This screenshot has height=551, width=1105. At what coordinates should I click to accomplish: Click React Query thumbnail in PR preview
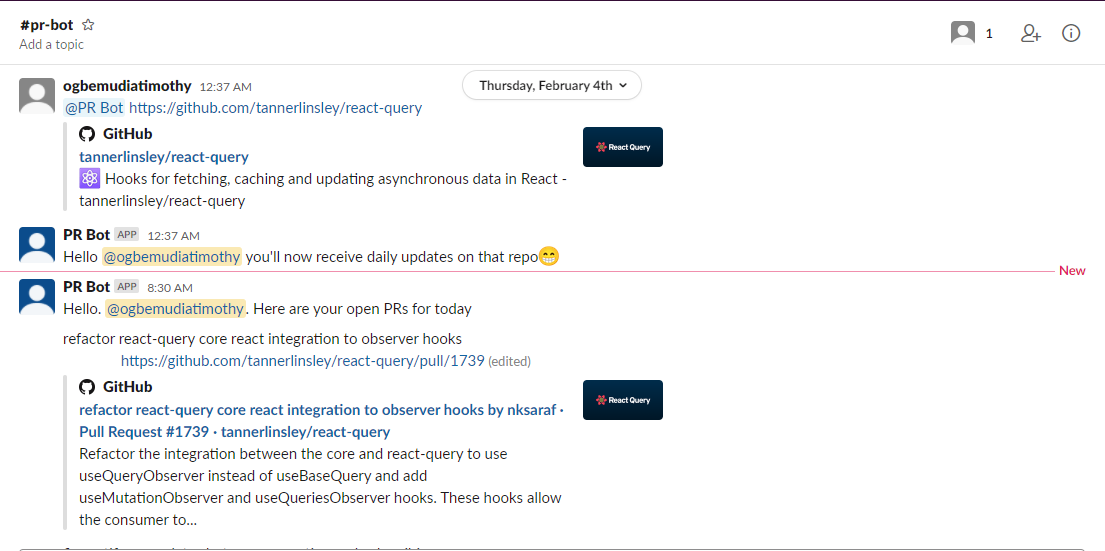pyautogui.click(x=622, y=400)
